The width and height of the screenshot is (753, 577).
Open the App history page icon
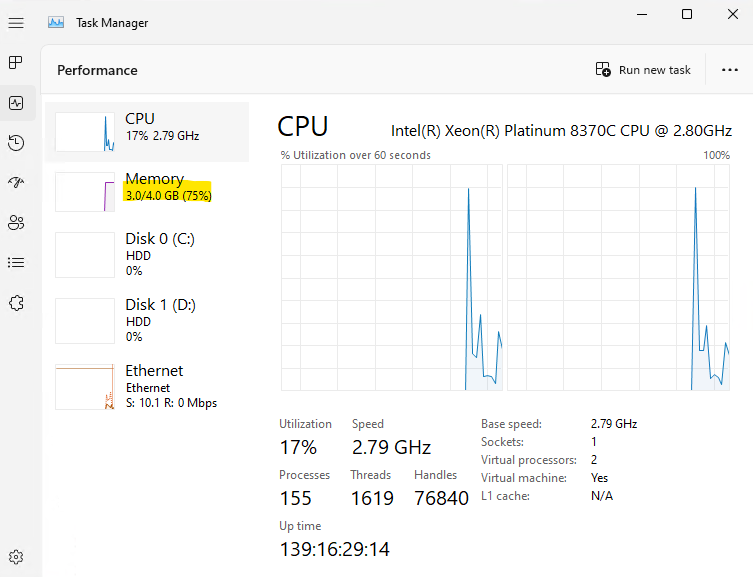click(16, 143)
